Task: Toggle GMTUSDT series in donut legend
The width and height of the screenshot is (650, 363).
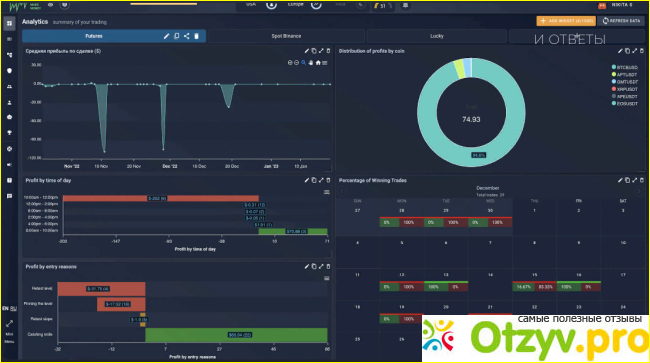Action: 624,82
